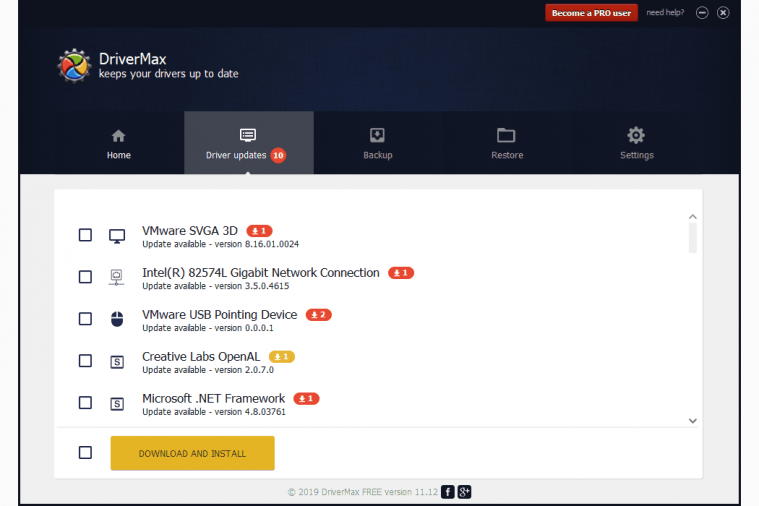Go to the Home tab
Viewport: 759px width, 506px height.
[119, 142]
